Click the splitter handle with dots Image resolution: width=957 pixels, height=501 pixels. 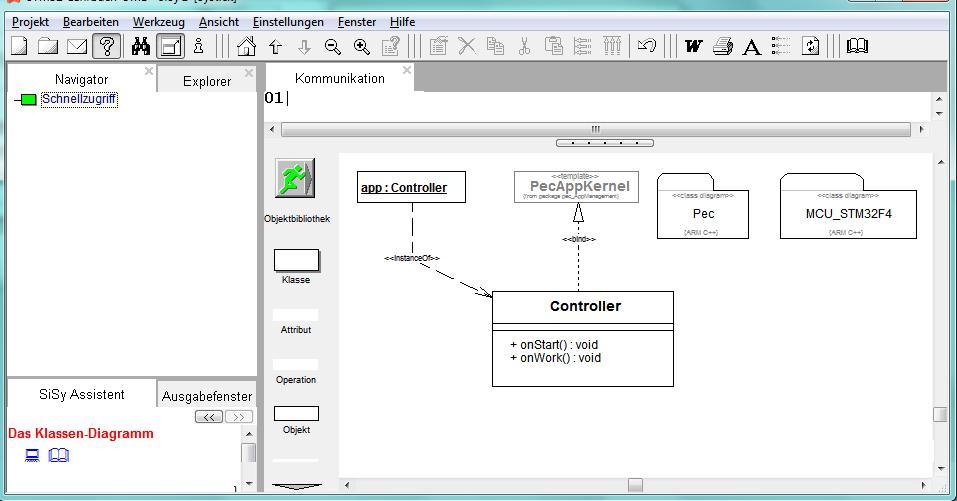click(605, 143)
